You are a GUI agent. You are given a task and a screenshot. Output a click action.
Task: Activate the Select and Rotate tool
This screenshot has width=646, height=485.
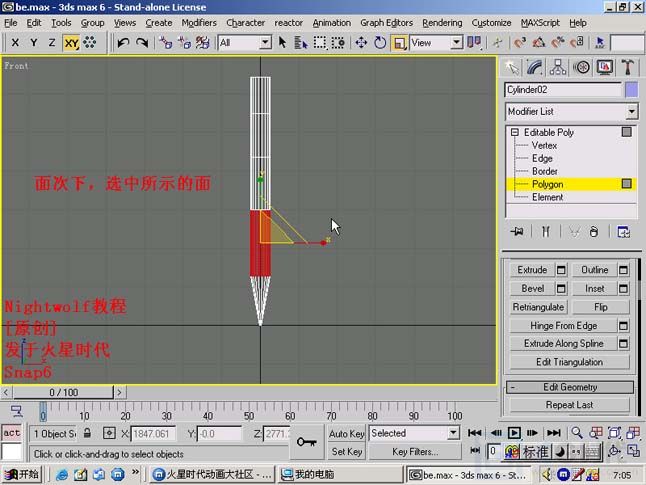click(x=380, y=42)
